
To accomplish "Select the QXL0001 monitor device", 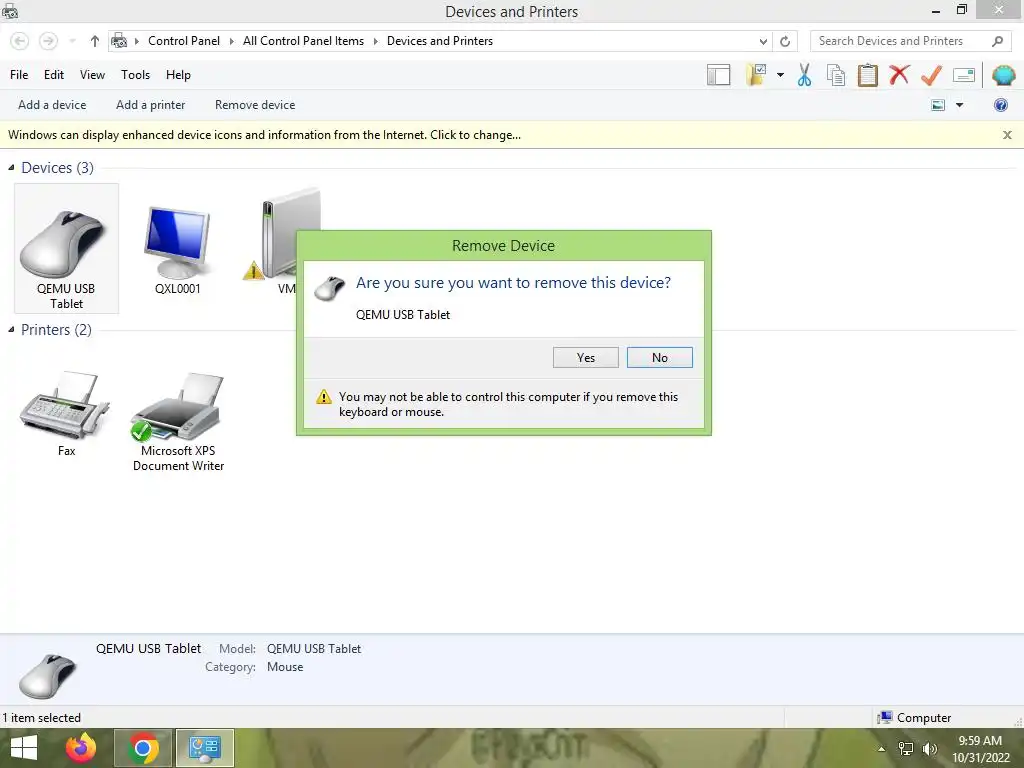I will pos(177,249).
